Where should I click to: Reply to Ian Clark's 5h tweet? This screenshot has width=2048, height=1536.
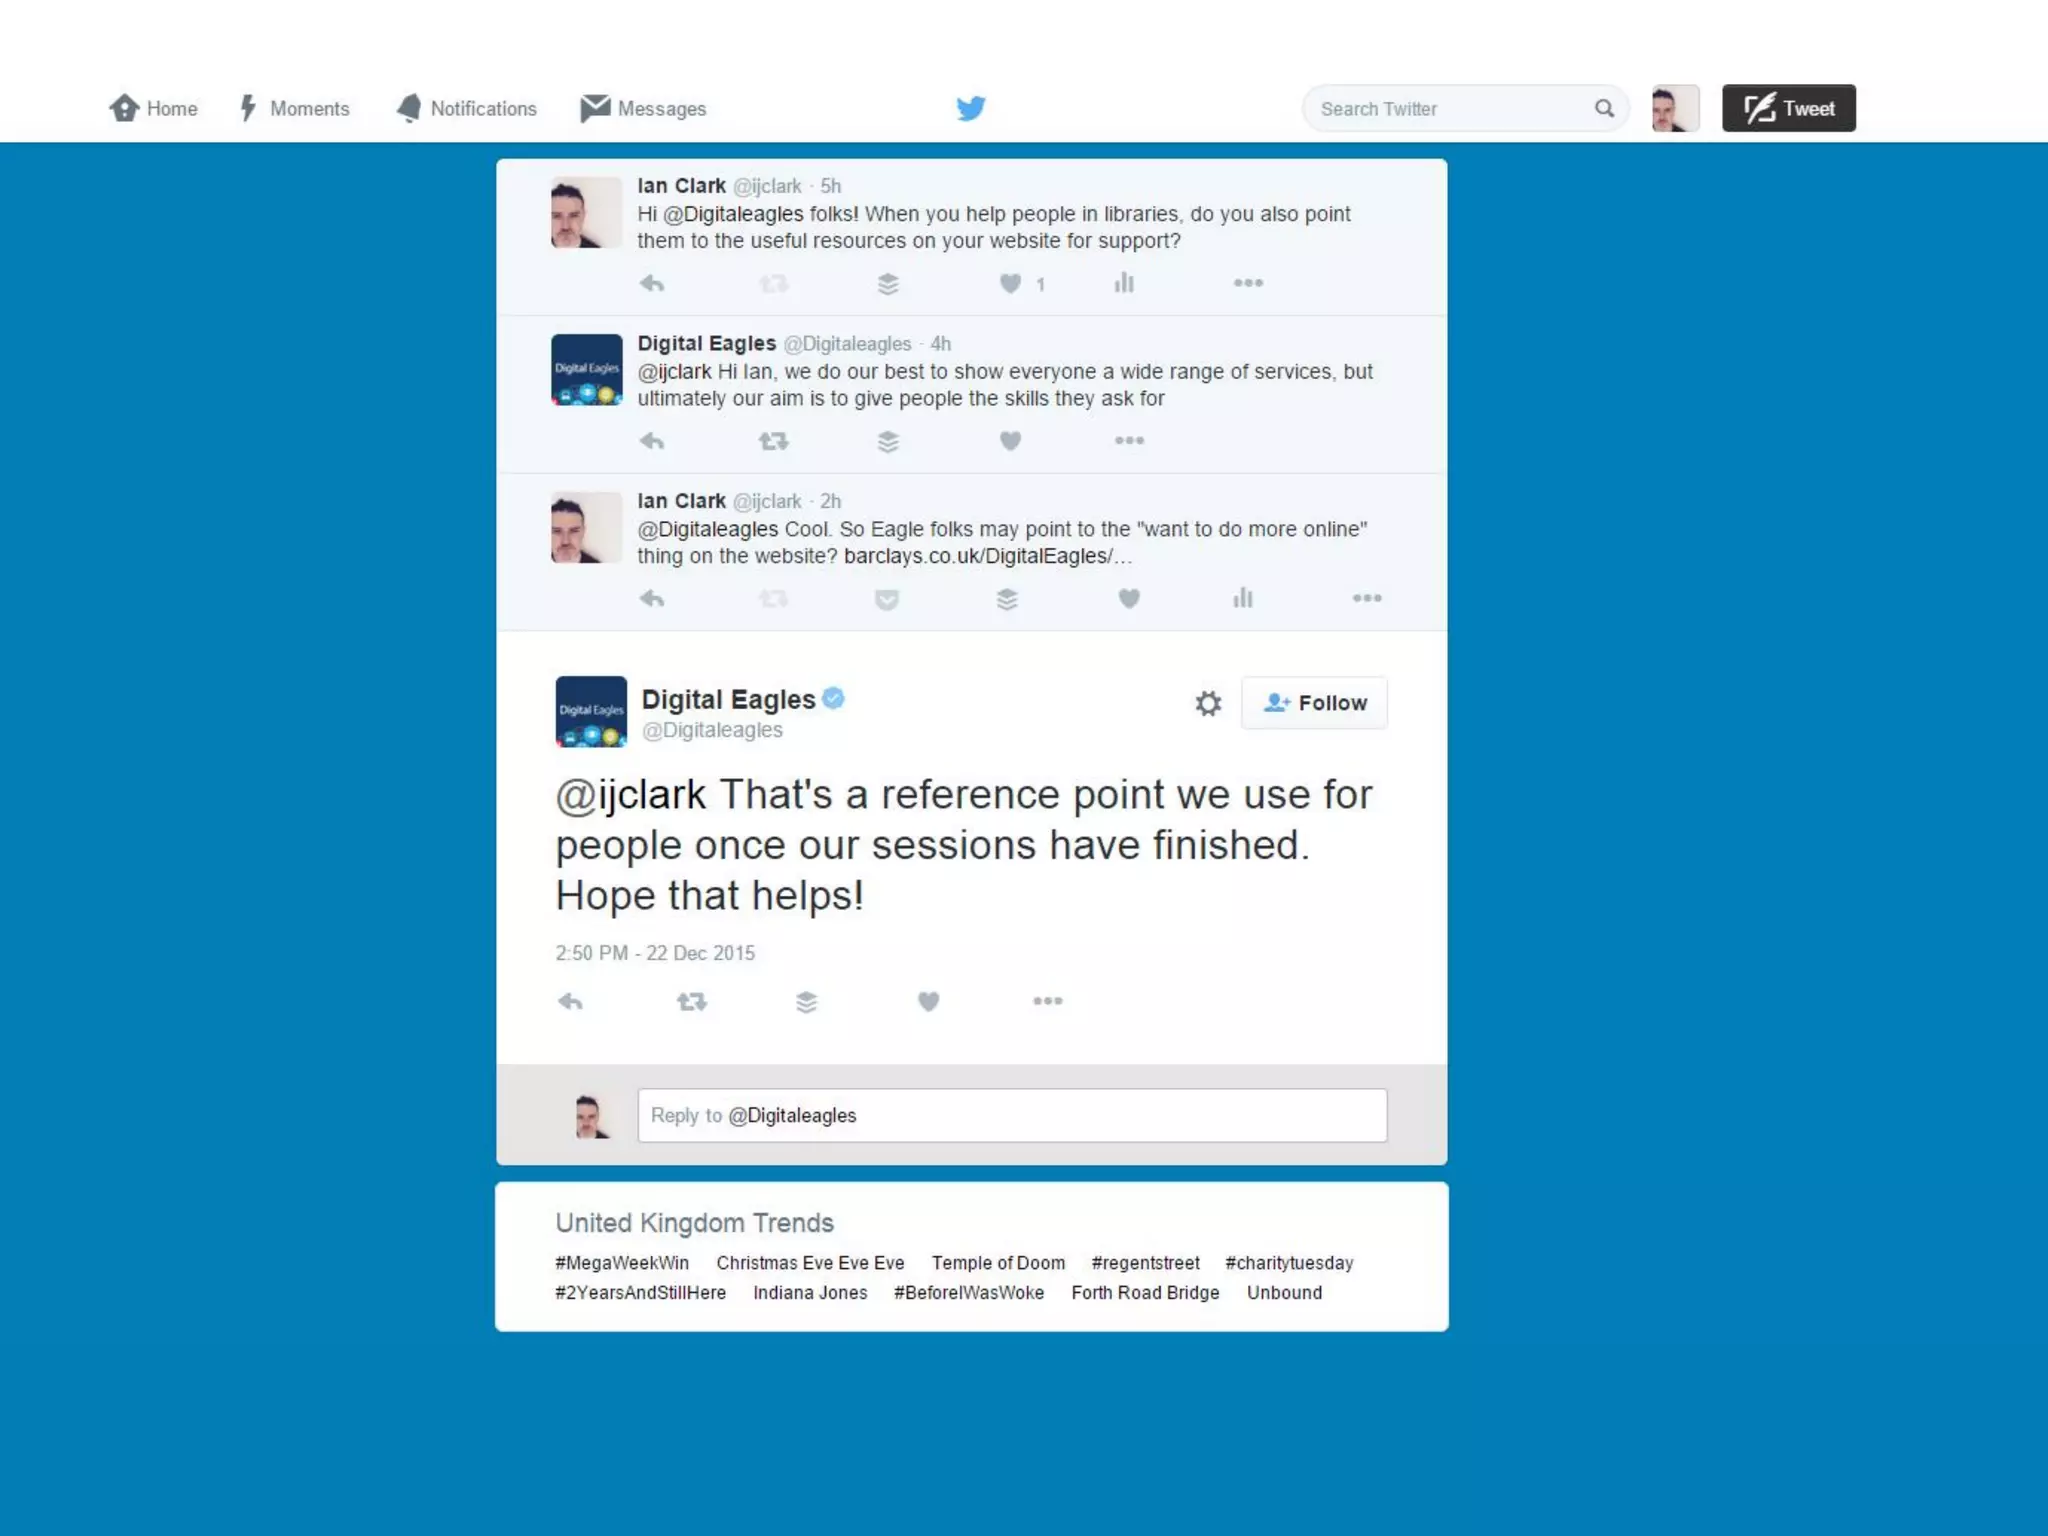652,284
